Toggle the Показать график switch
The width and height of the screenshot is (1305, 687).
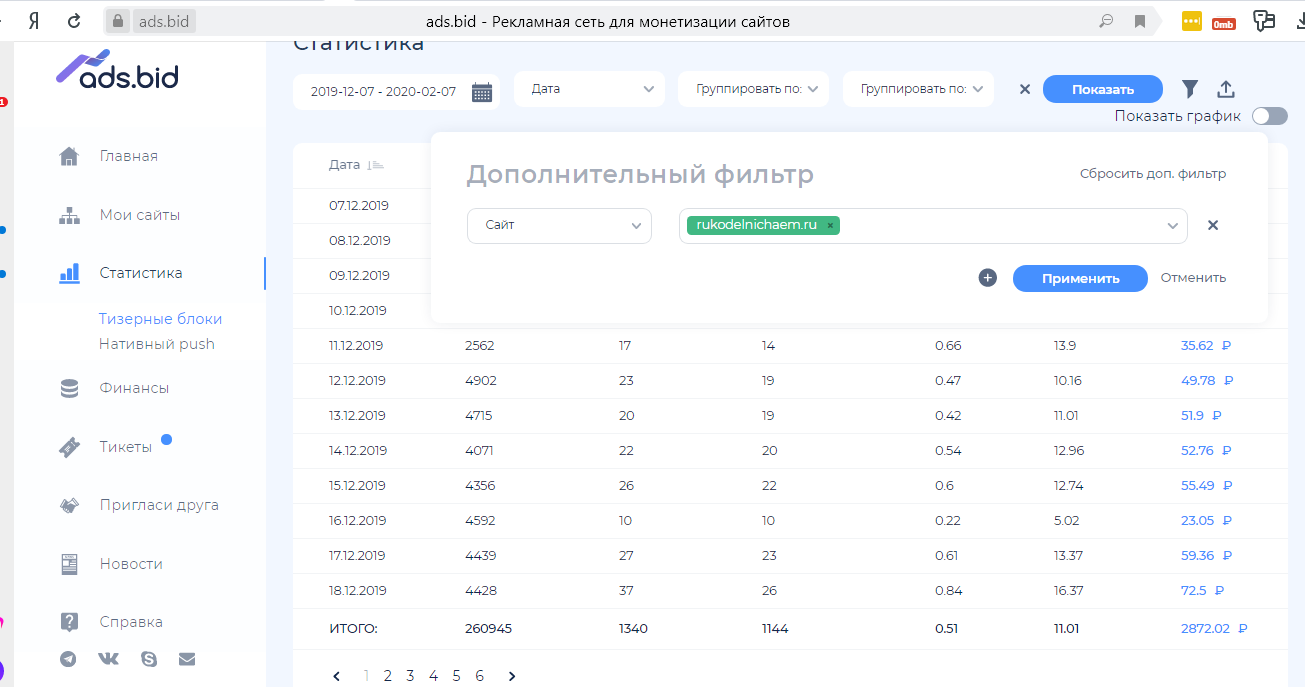pyautogui.click(x=1269, y=116)
